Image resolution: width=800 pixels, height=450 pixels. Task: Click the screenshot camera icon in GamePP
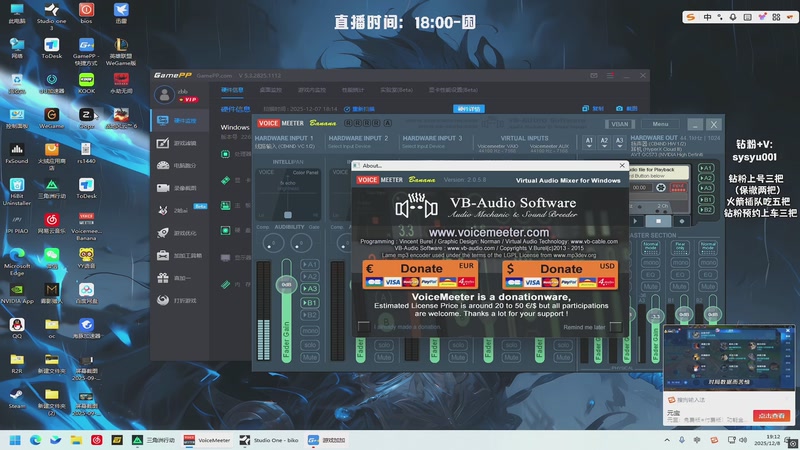click(619, 109)
